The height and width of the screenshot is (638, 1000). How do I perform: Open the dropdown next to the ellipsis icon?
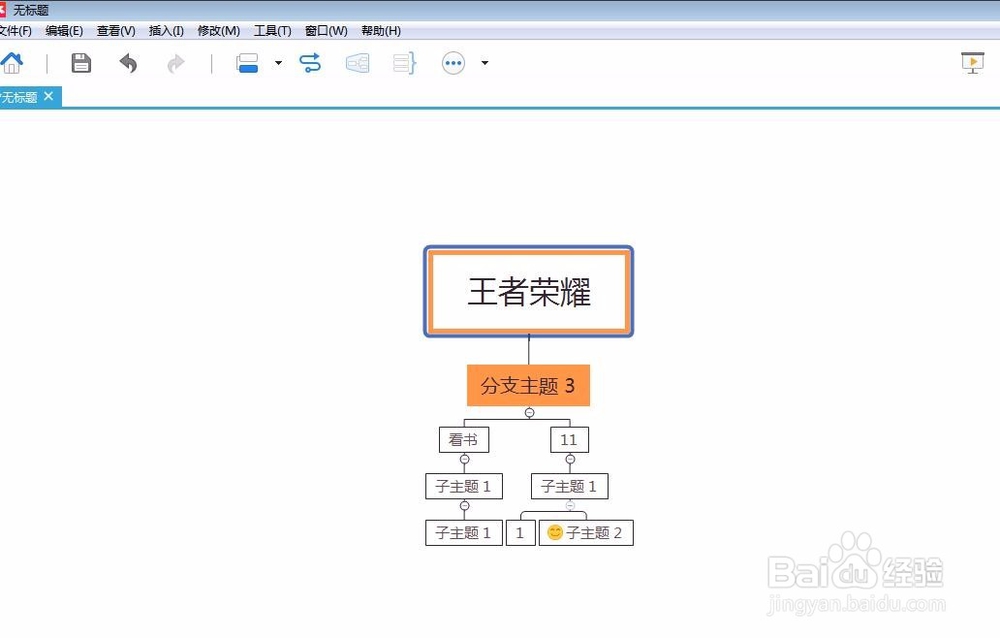coord(485,63)
